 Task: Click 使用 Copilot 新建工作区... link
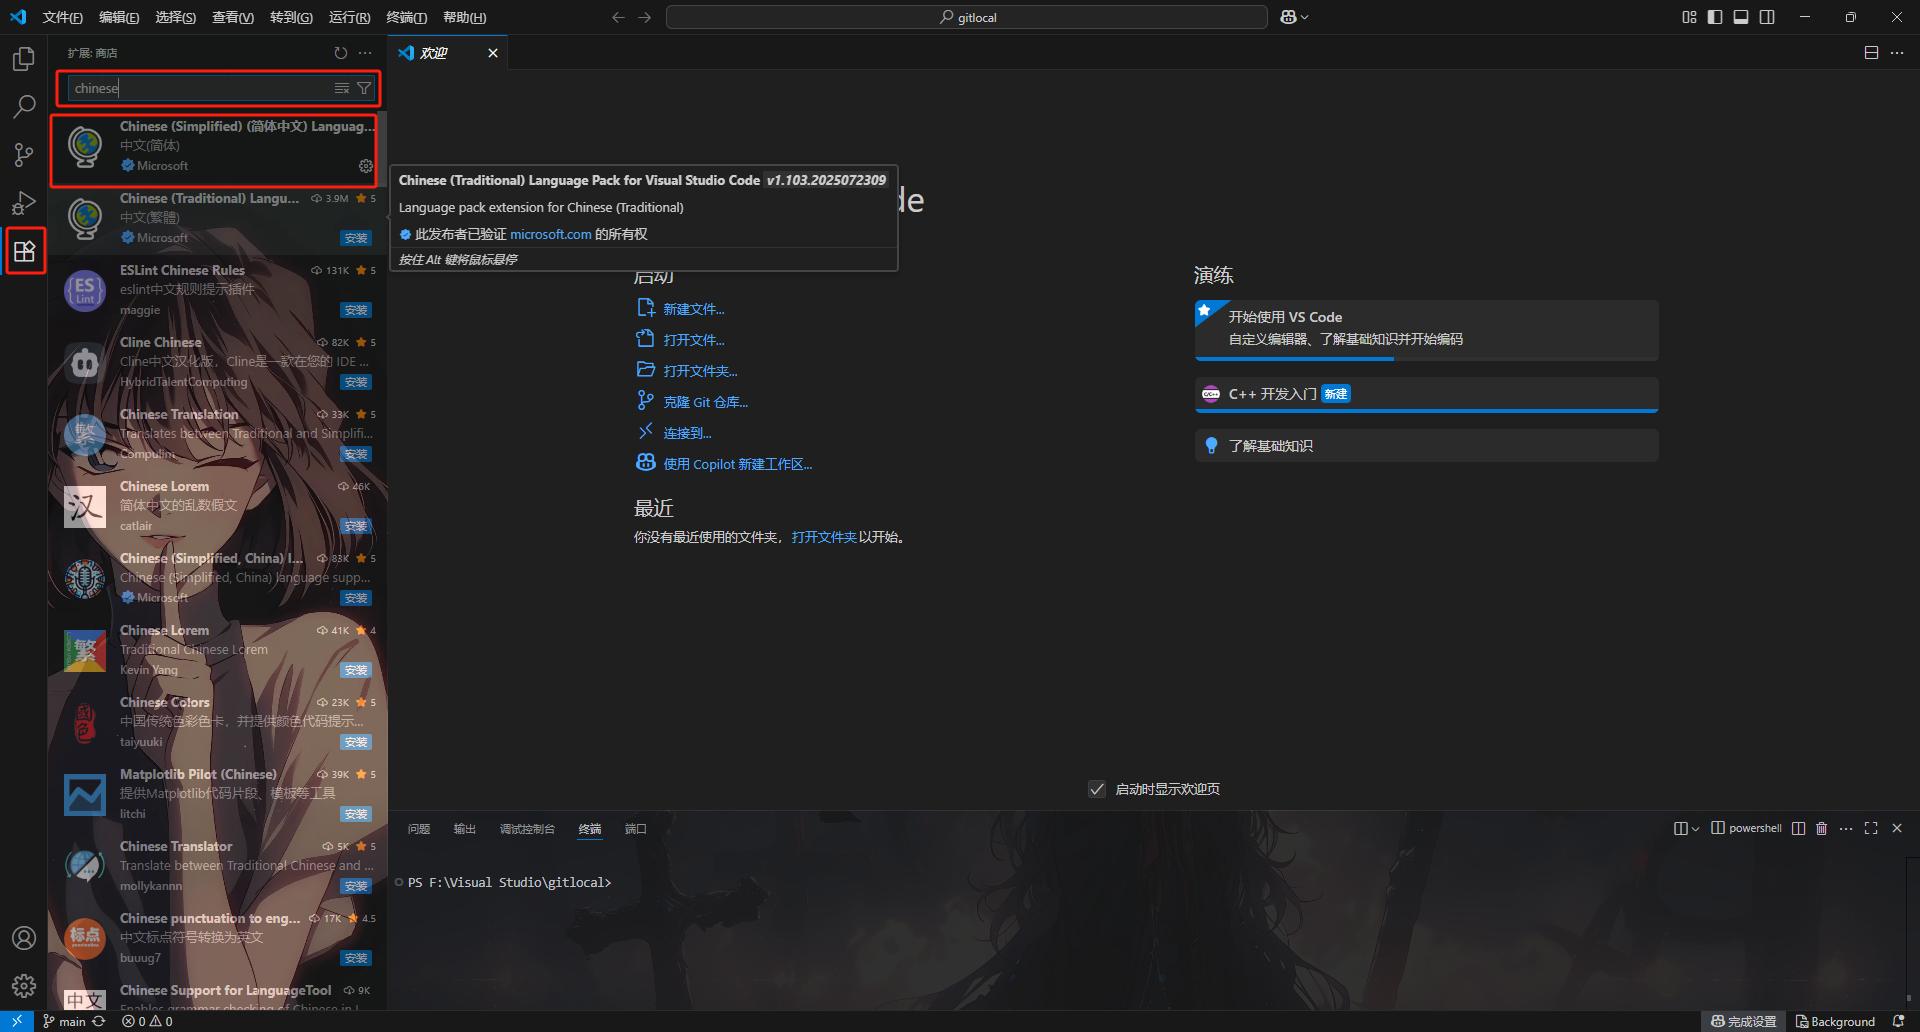coord(738,464)
